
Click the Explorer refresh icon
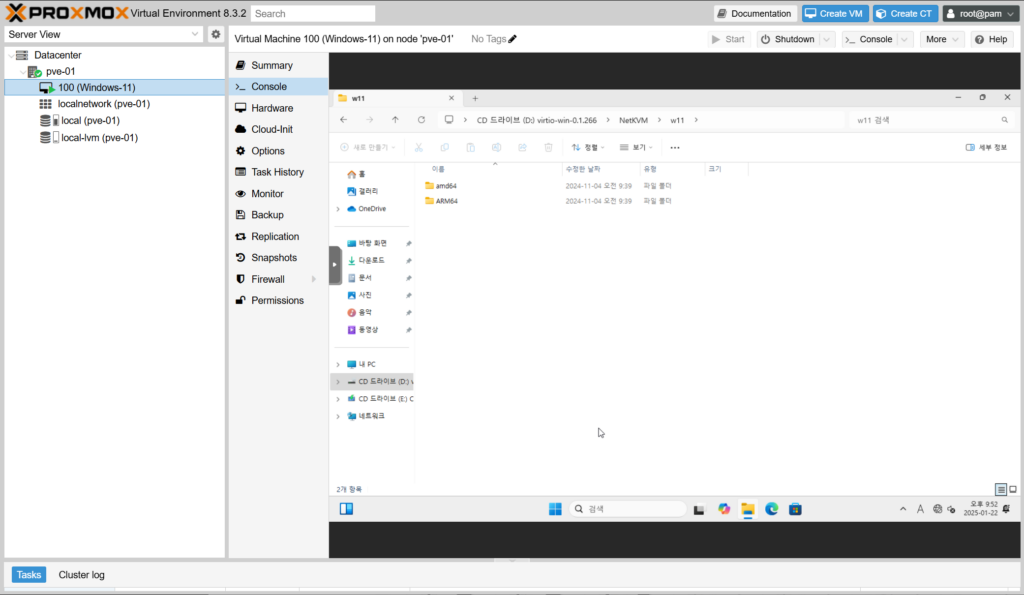pos(421,120)
